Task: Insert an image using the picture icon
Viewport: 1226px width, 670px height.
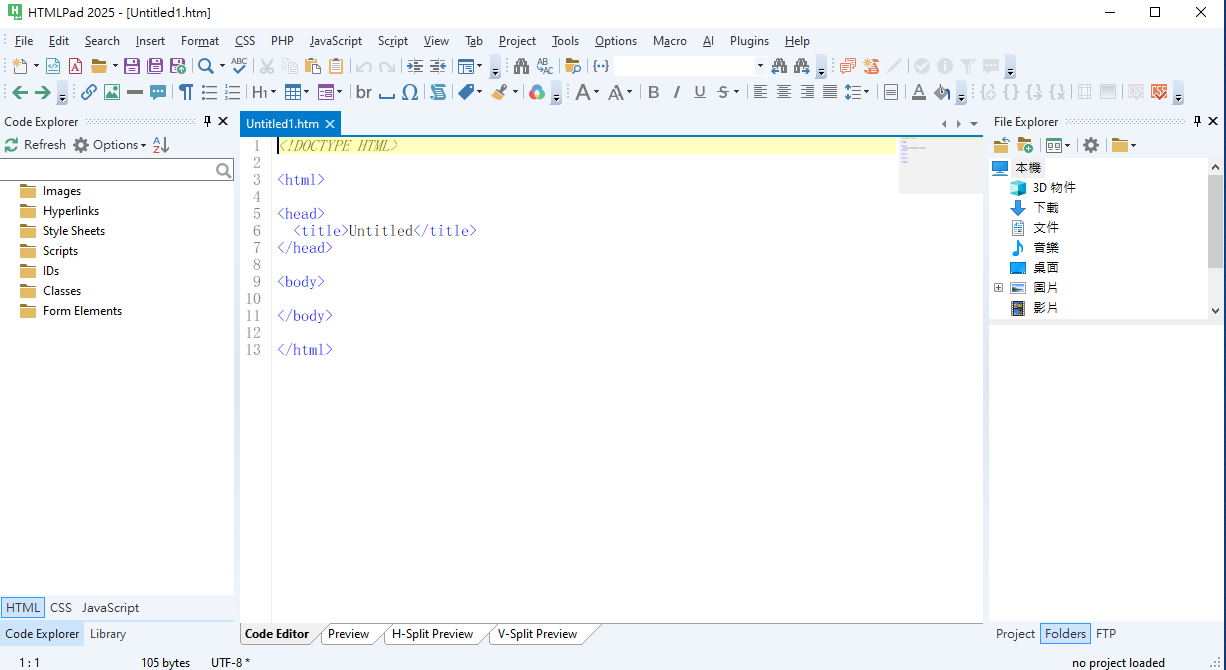Action: click(112, 92)
